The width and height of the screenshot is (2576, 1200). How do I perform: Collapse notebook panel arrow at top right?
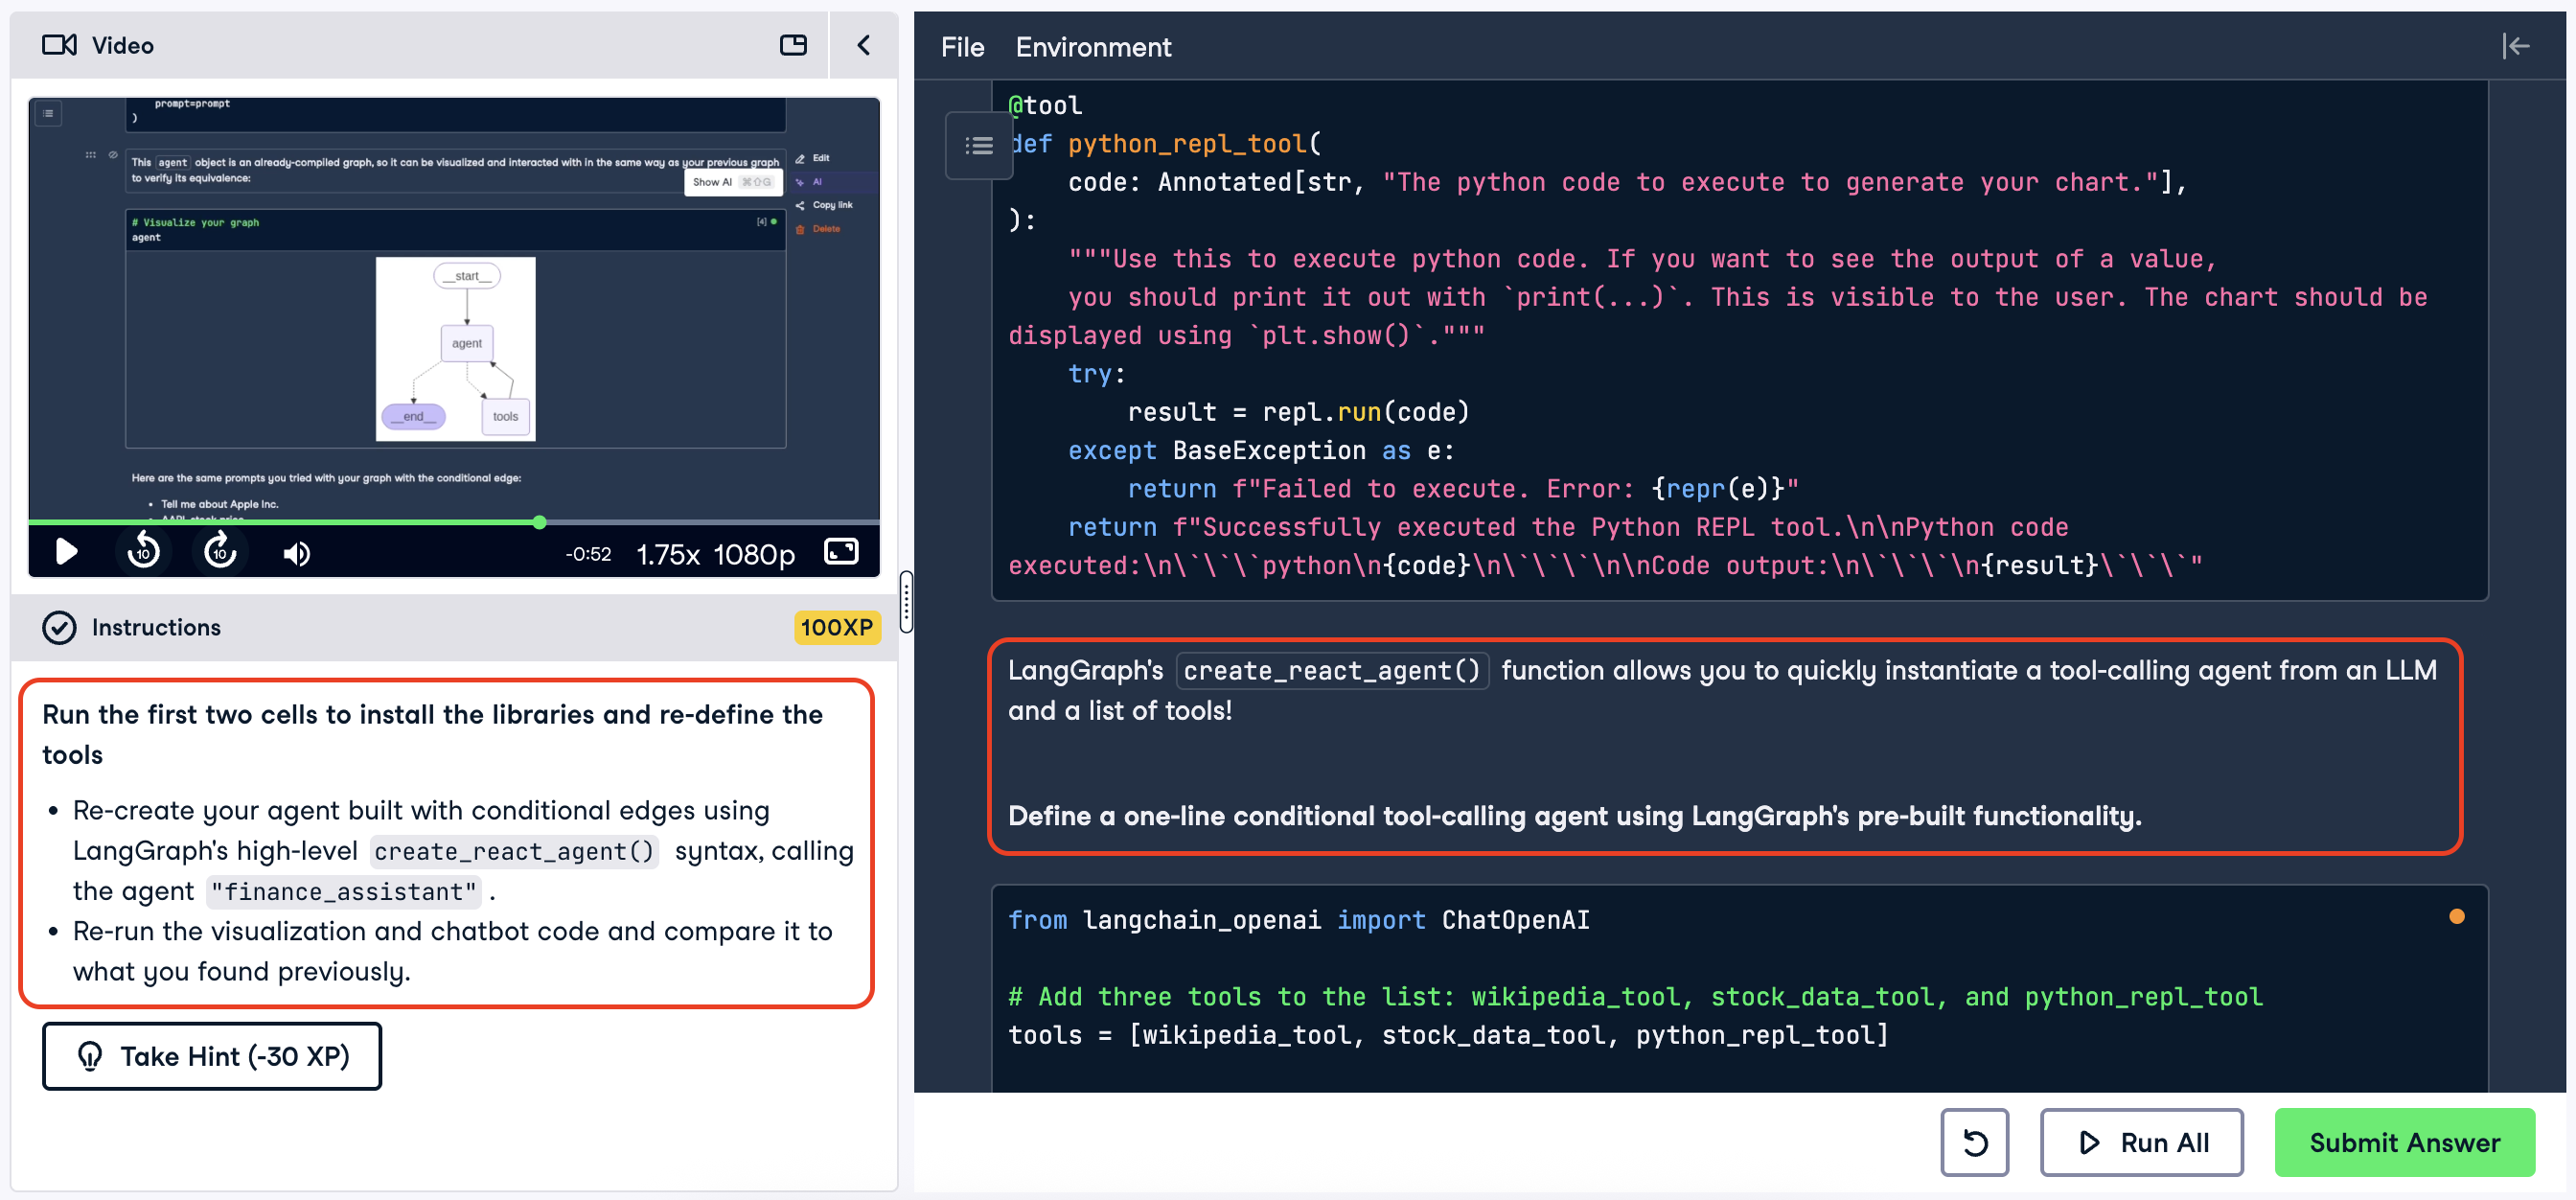point(2516,46)
